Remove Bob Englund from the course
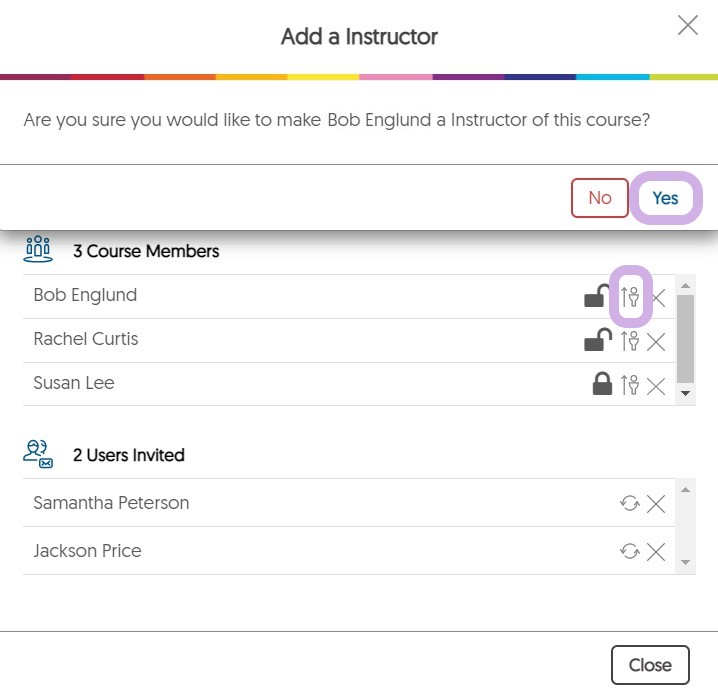Screen dimensions: 718x697 [x=657, y=298]
